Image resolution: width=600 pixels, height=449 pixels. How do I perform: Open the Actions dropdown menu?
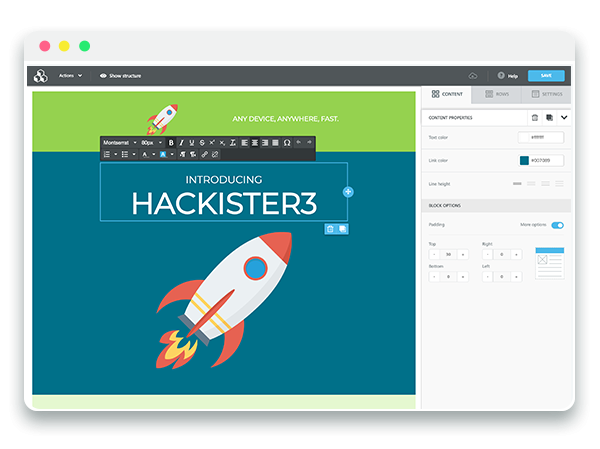point(70,75)
